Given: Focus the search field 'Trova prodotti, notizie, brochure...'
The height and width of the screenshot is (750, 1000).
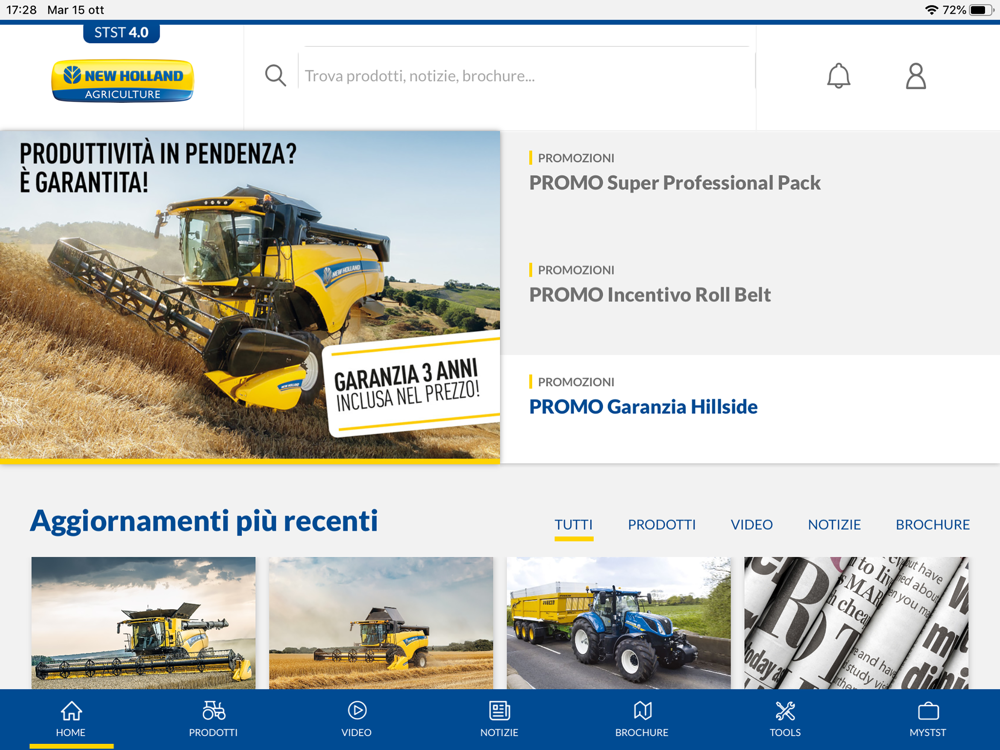Looking at the screenshot, I should [527, 76].
